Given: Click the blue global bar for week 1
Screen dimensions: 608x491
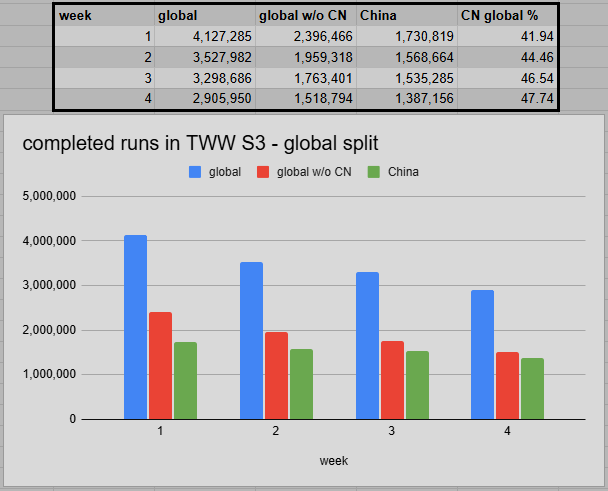Looking at the screenshot, I should pos(135,327).
